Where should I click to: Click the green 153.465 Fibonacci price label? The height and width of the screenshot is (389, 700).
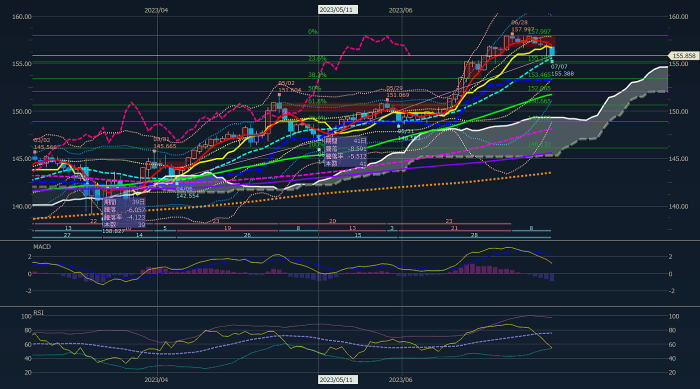[539, 75]
